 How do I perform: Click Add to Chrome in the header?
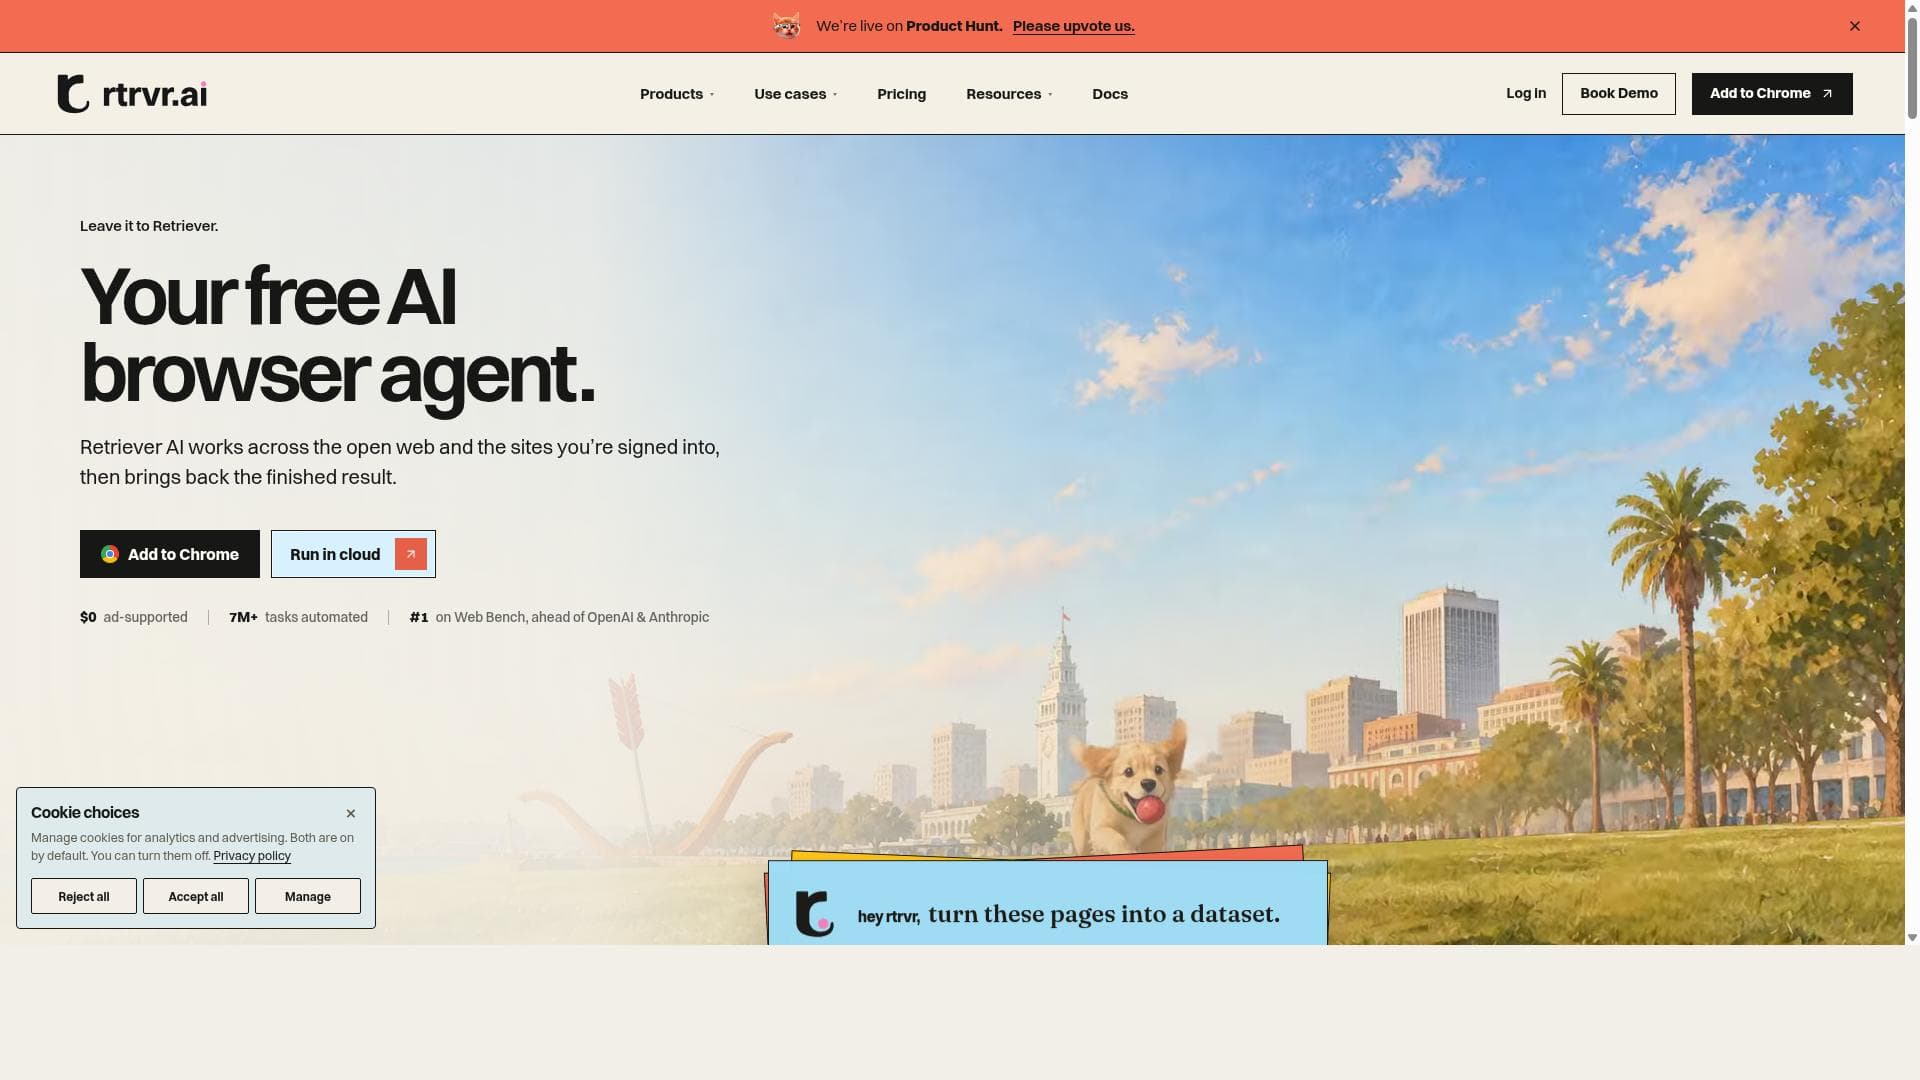tap(1772, 93)
